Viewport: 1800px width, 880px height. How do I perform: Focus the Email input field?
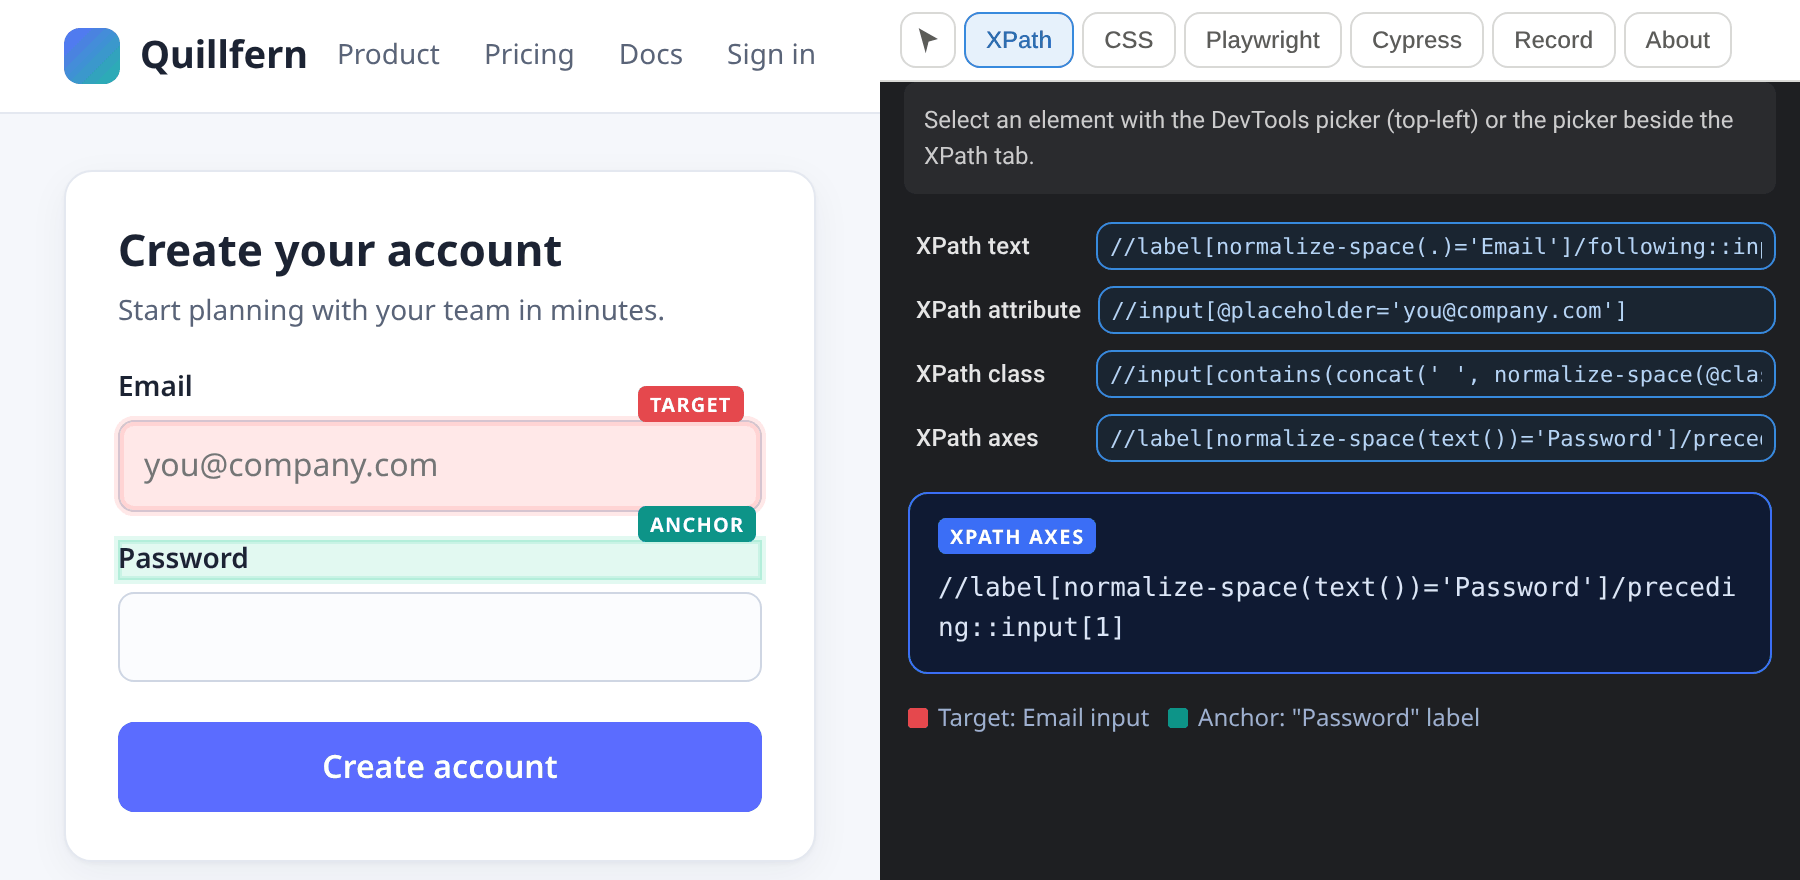point(440,466)
